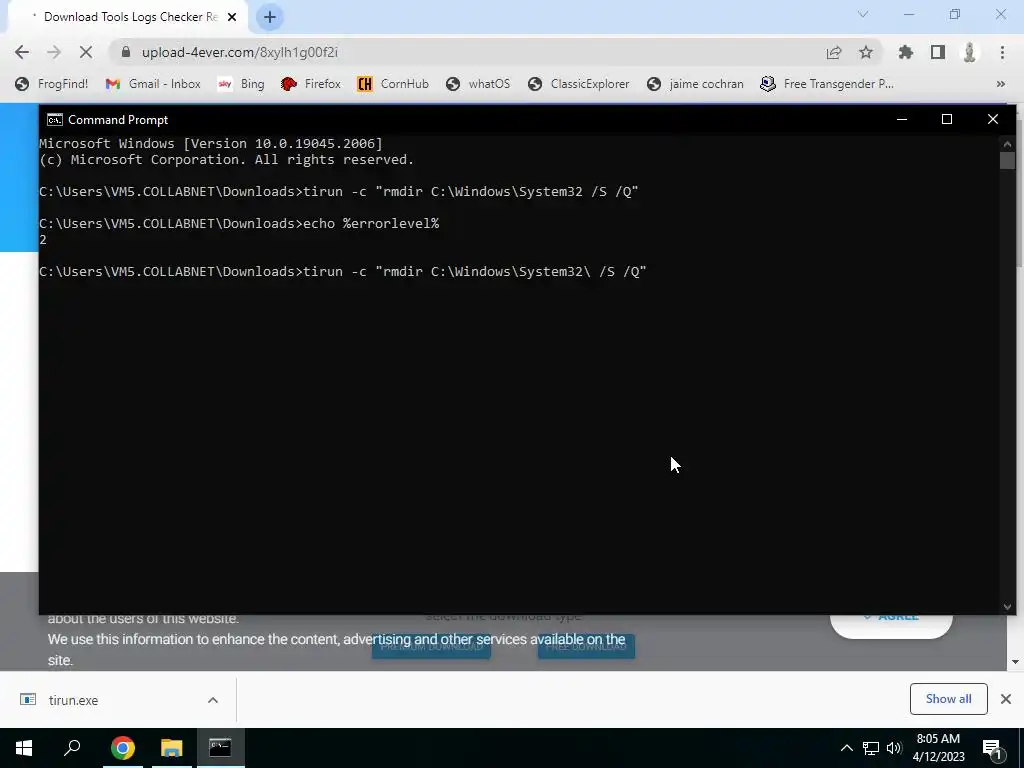Click the volume speaker tray icon
The image size is (1024, 768).
coord(894,748)
